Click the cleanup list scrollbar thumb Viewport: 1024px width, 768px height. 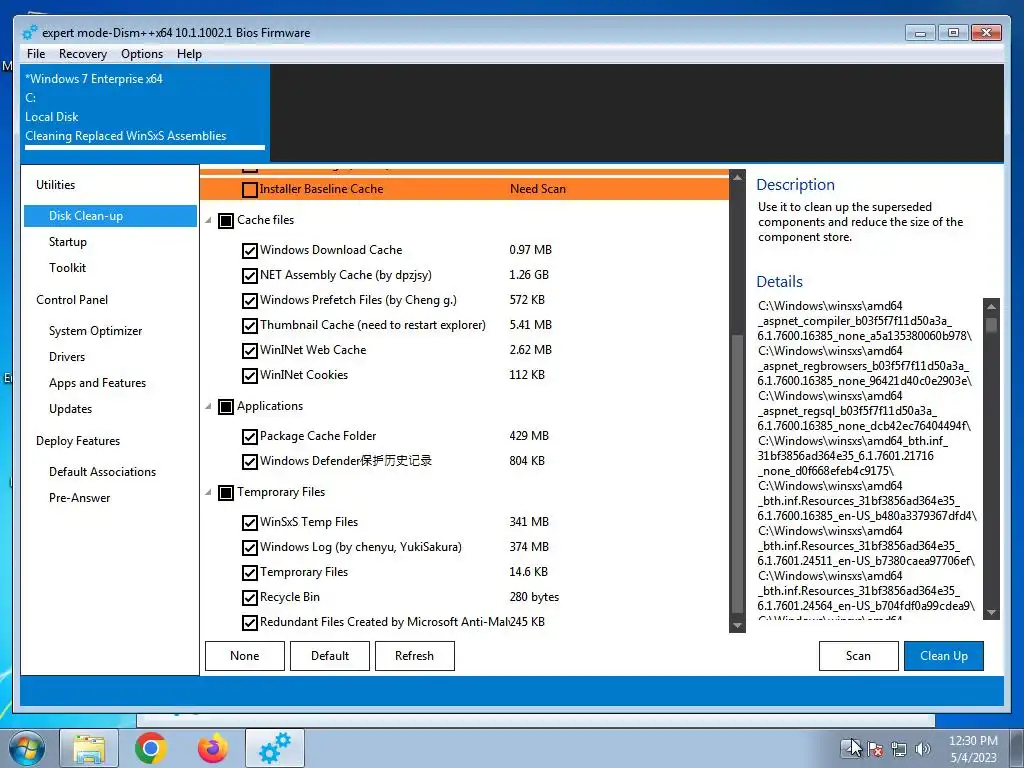tap(737, 473)
